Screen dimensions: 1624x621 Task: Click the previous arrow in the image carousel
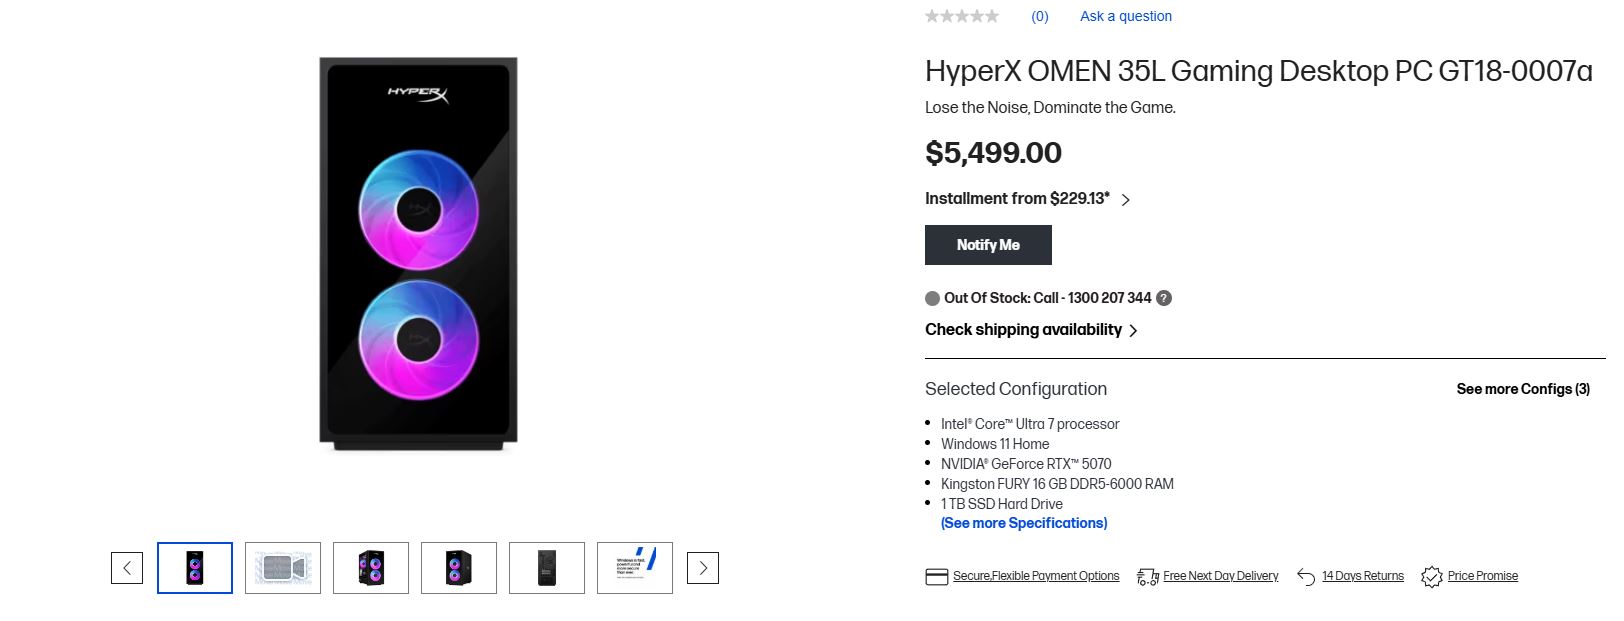tap(127, 567)
